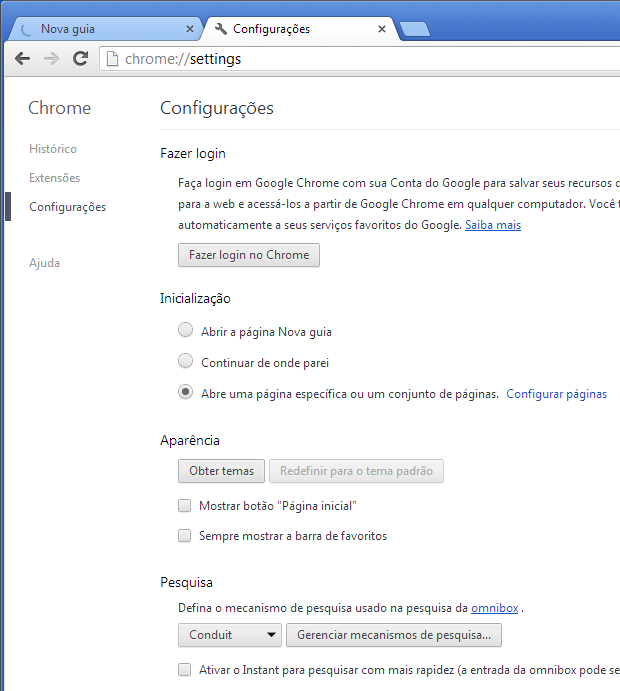620x691 pixels.
Task: Close the Configurações tab
Action: (x=382, y=29)
